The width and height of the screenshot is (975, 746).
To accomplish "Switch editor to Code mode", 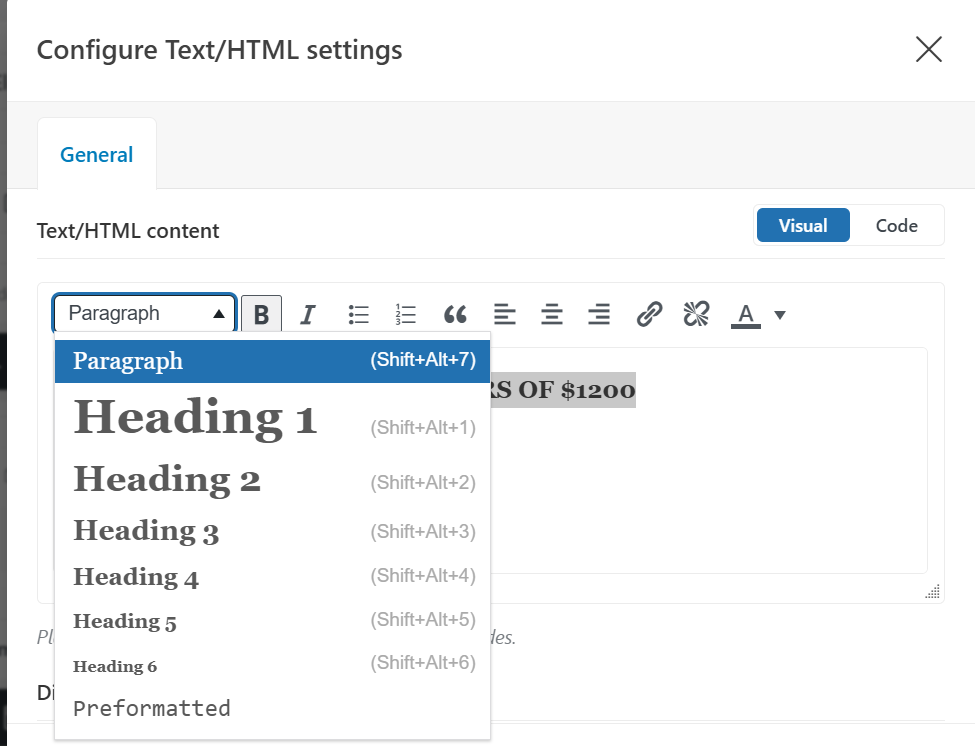I will (x=897, y=225).
